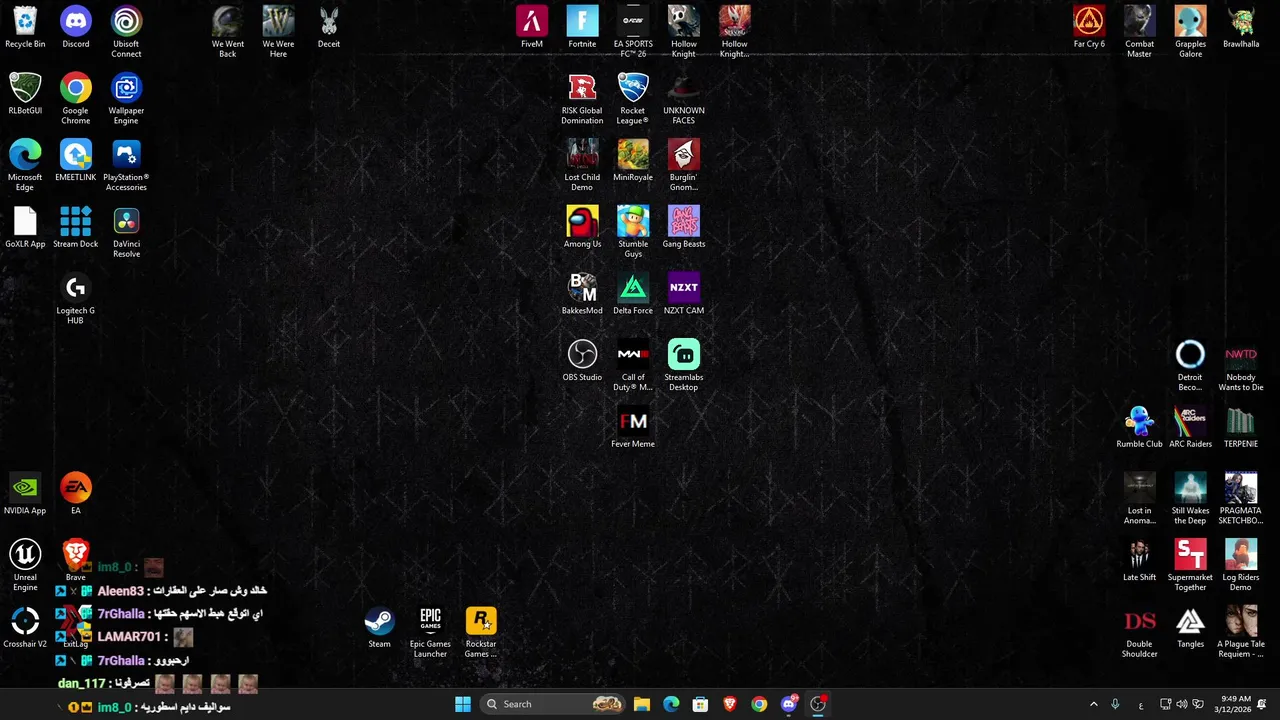The height and width of the screenshot is (720, 1280).
Task: Select the EMEETLINK desktop icon
Action: (x=76, y=160)
